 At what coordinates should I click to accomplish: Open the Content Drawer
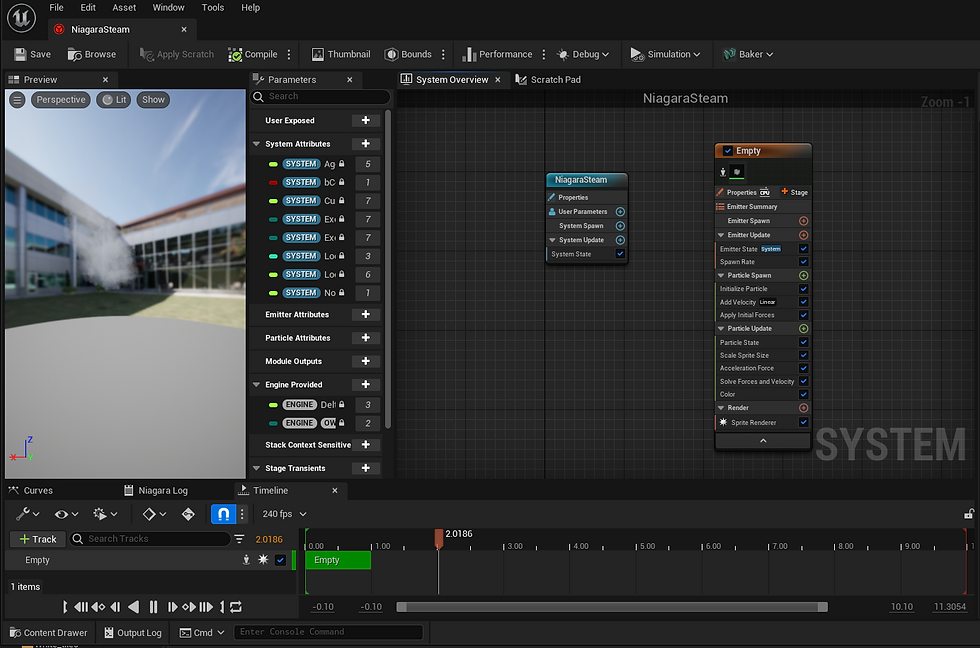click(x=48, y=632)
